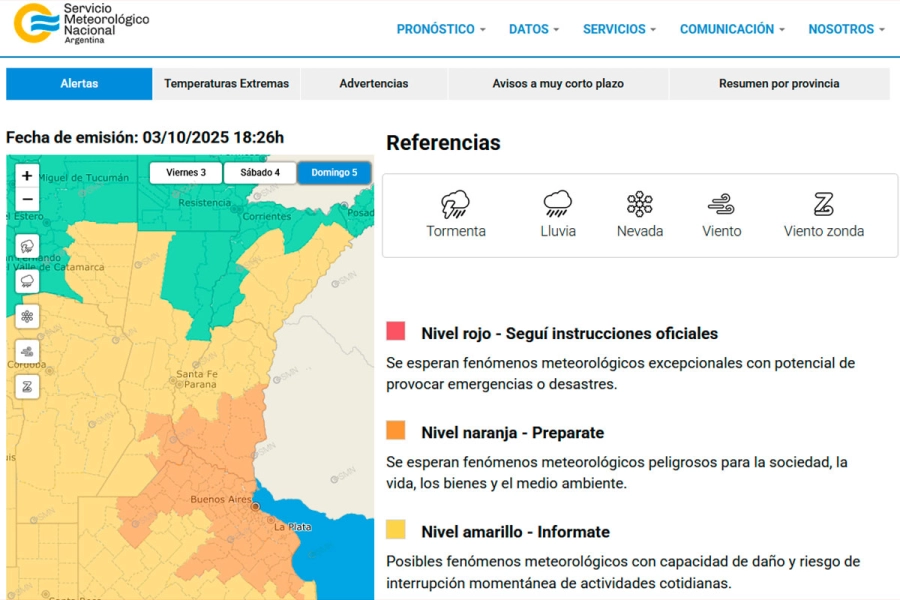The height and width of the screenshot is (600, 900).
Task: Select Domingo 5 forecast day
Action: pyautogui.click(x=333, y=173)
